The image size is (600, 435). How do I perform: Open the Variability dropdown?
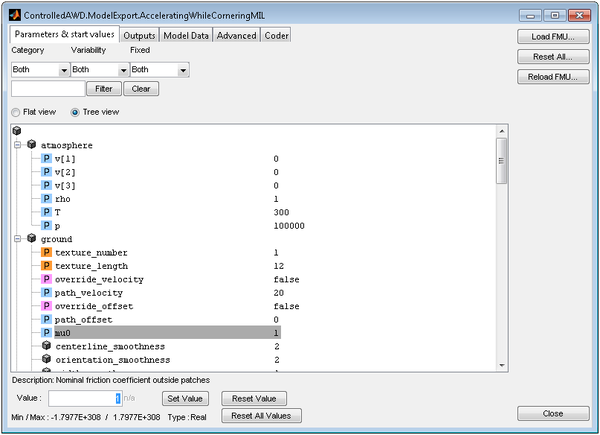coord(99,70)
